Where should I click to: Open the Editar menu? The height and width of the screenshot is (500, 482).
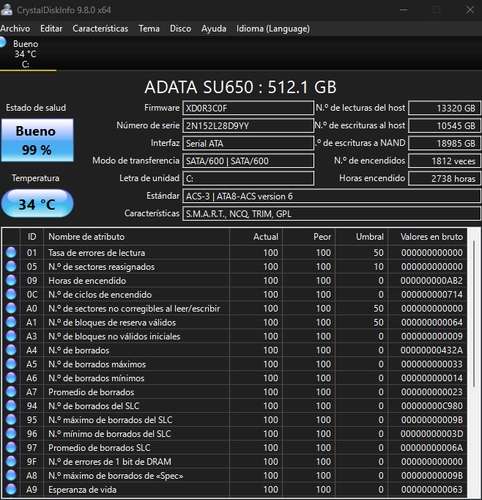(x=51, y=29)
